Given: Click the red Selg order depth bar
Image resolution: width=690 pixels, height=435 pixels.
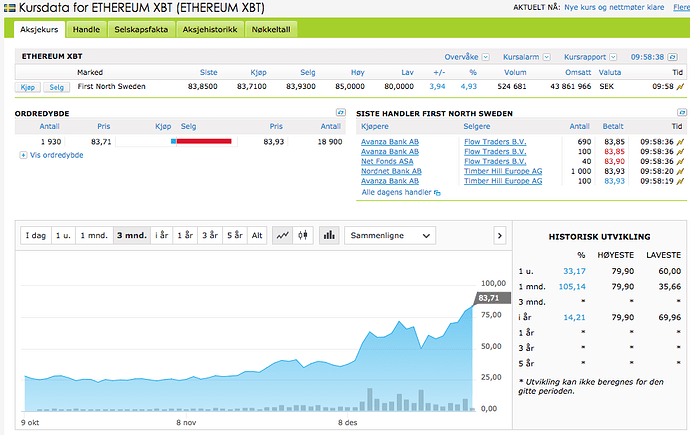Looking at the screenshot, I should pos(204,142).
